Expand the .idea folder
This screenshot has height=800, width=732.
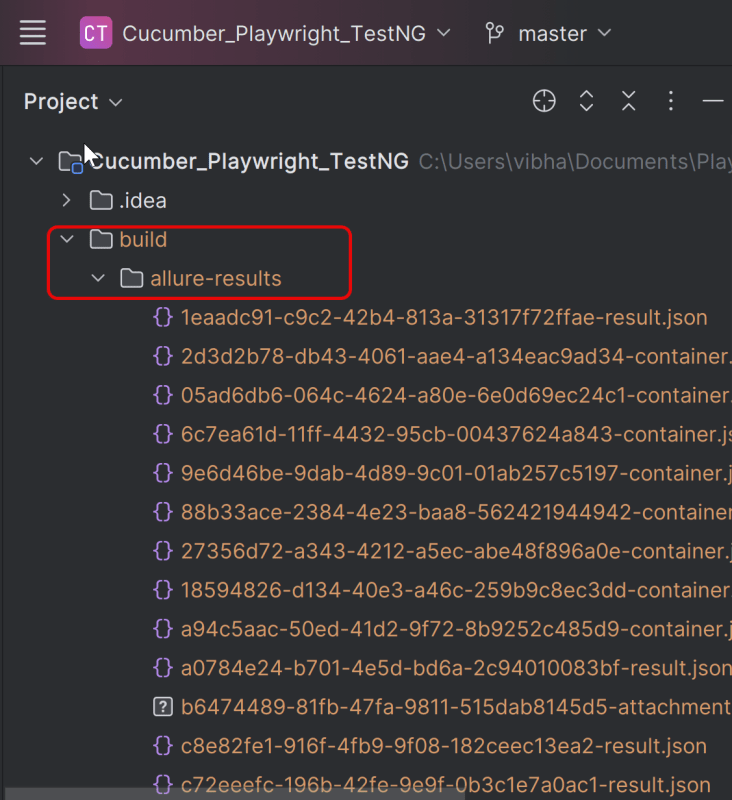pos(67,201)
